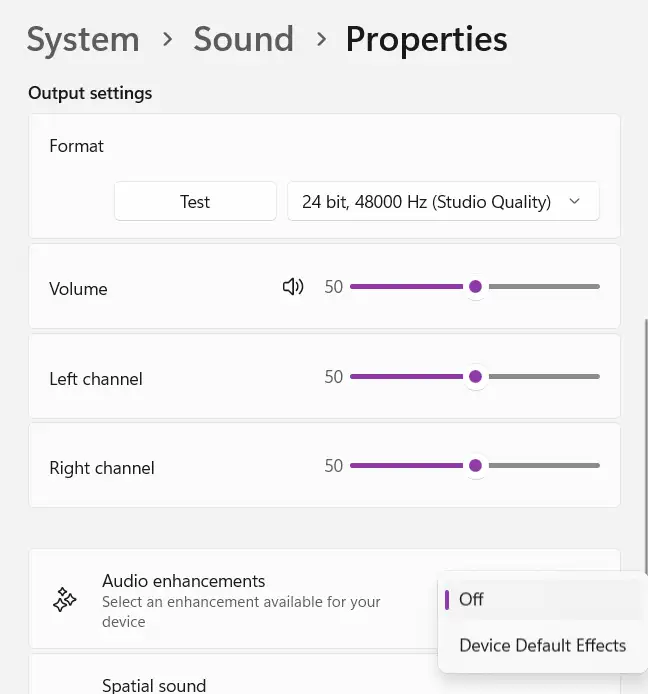Image resolution: width=648 pixels, height=694 pixels.
Task: Click the chevron between System and Sound
Action: tap(169, 40)
